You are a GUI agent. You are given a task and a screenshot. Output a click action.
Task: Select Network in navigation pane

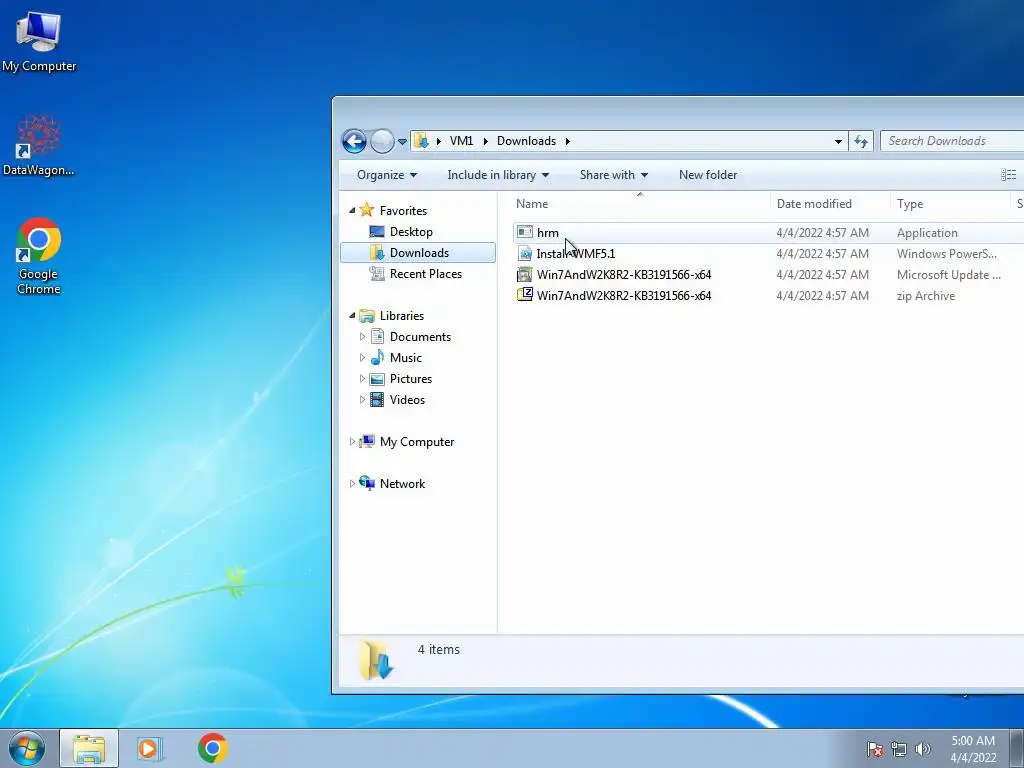tap(402, 484)
